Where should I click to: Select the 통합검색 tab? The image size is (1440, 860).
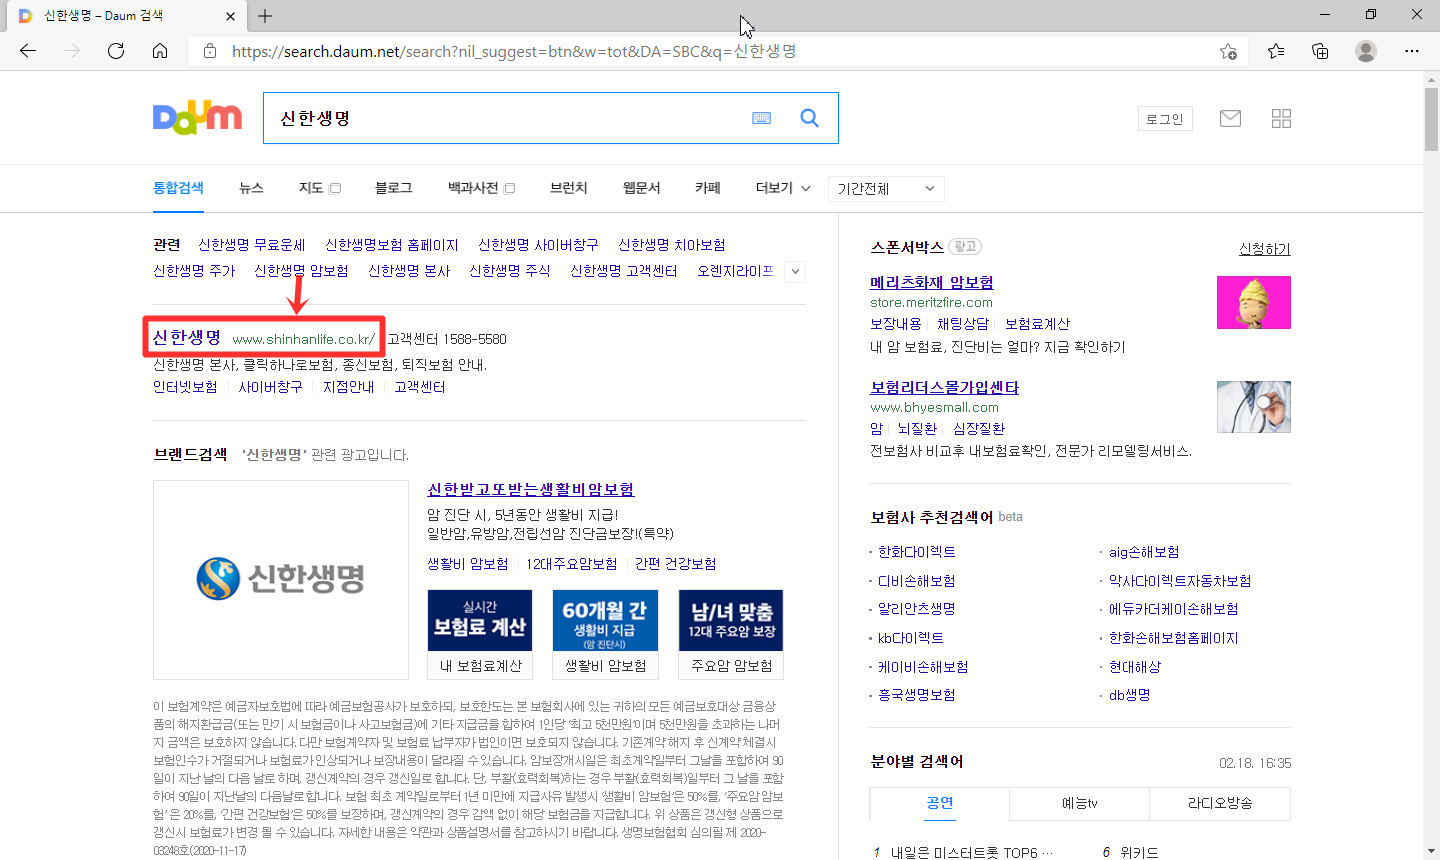coord(178,188)
